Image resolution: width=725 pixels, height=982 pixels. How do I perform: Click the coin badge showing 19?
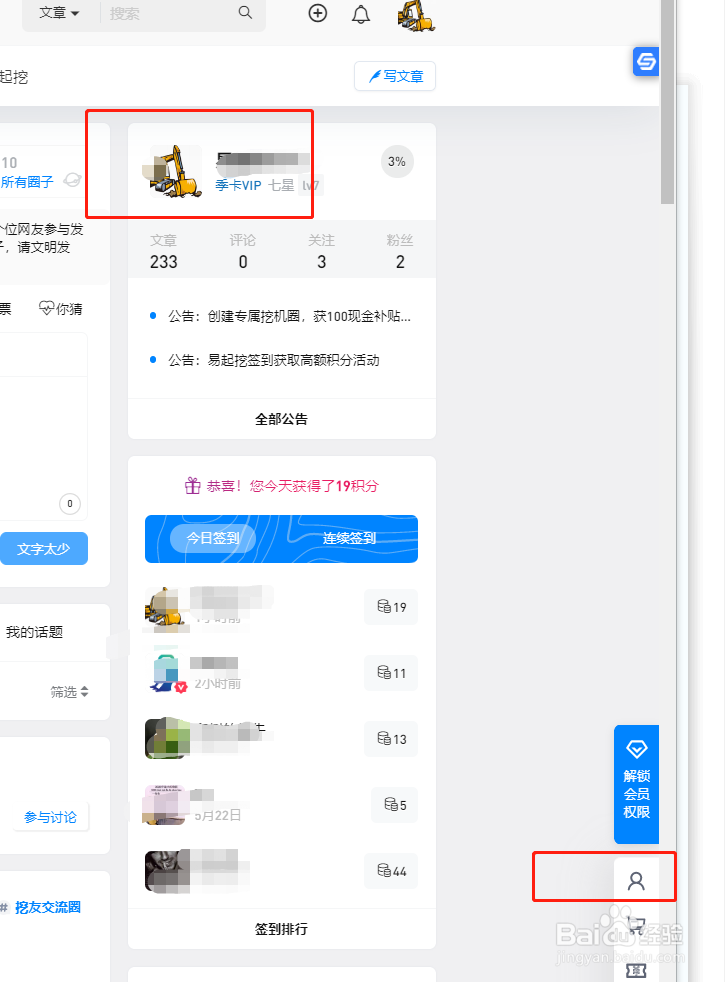click(391, 607)
